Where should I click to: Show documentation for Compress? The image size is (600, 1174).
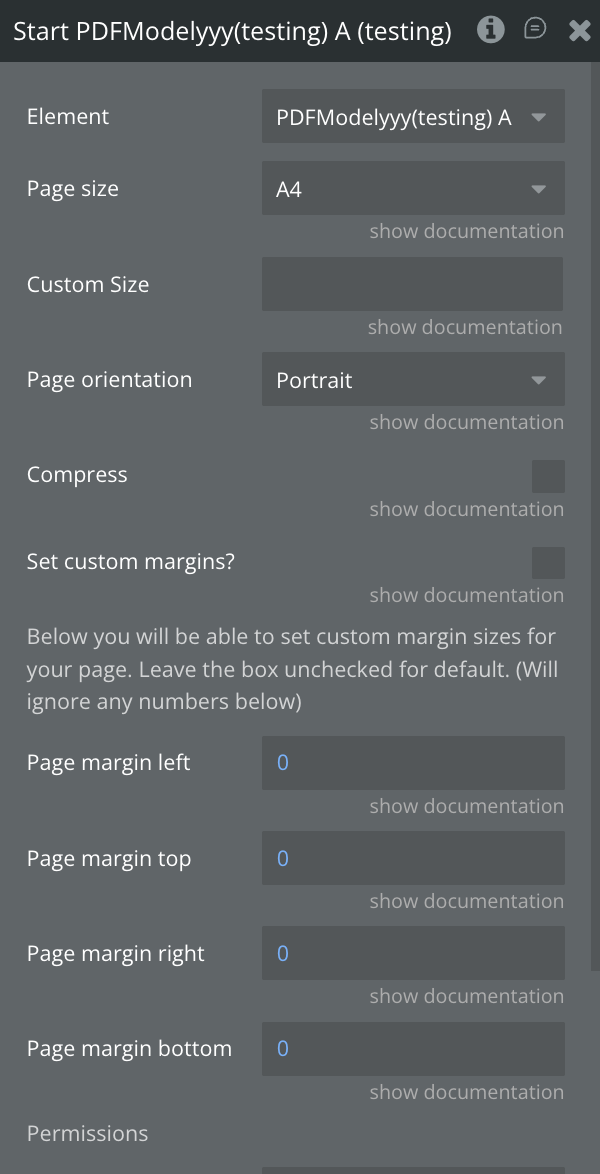coord(466,510)
